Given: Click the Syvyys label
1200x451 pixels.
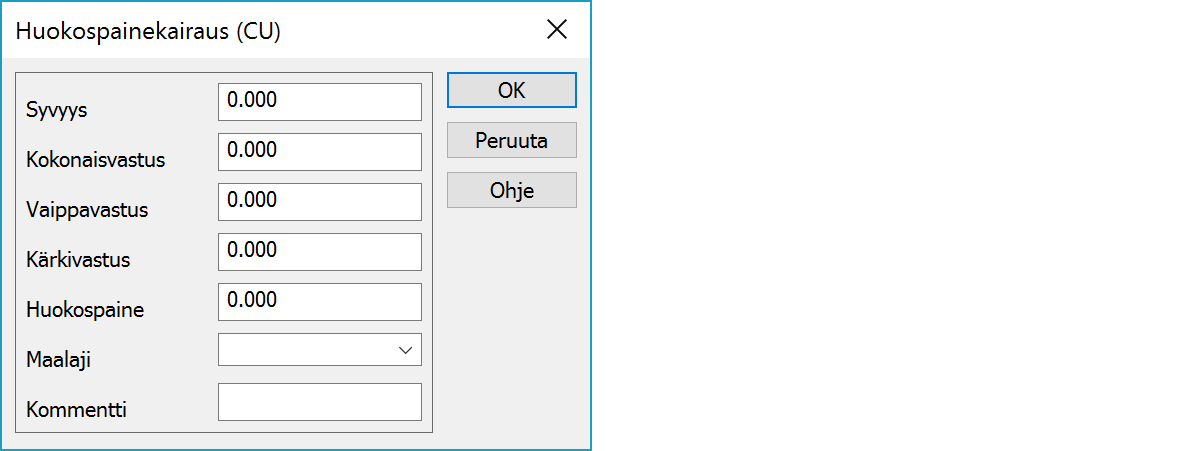Looking at the screenshot, I should 57,110.
